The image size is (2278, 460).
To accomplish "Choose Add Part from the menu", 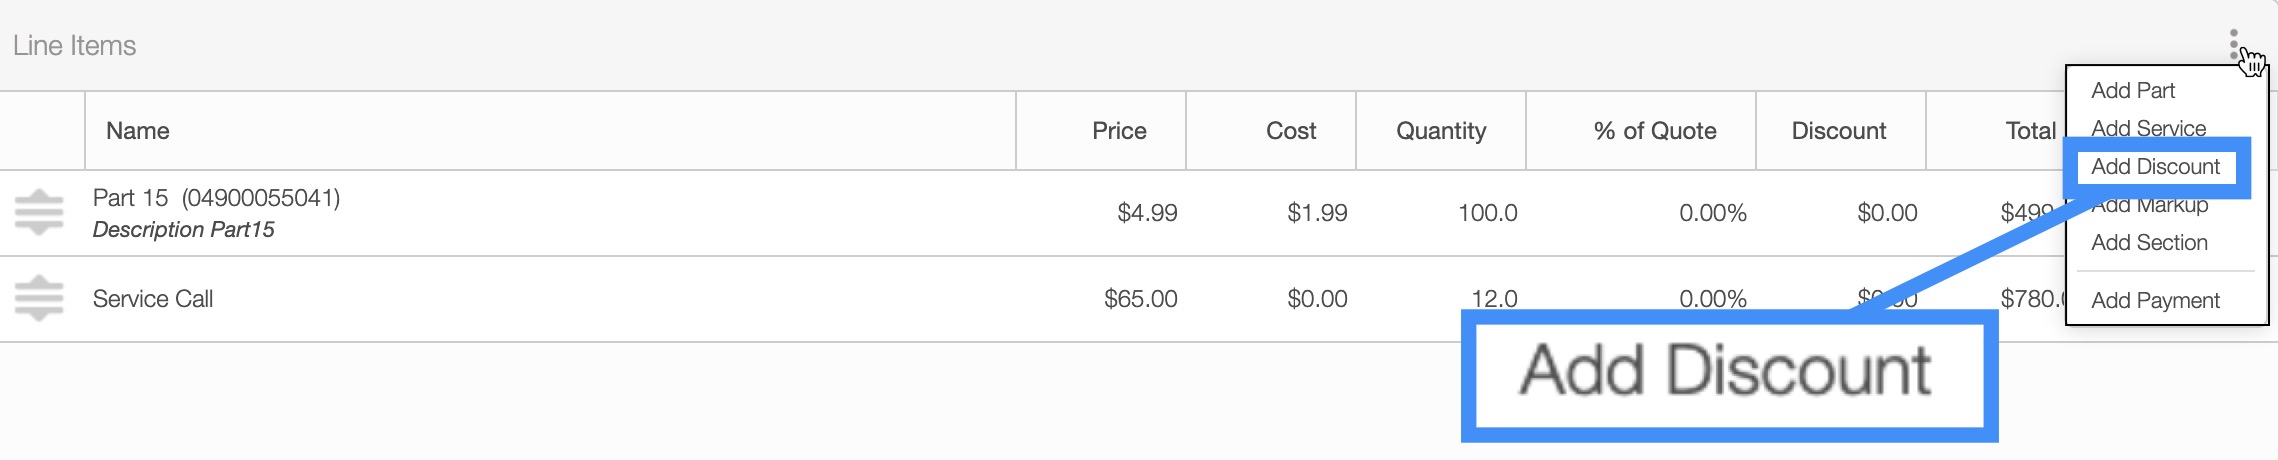I will click(2132, 91).
